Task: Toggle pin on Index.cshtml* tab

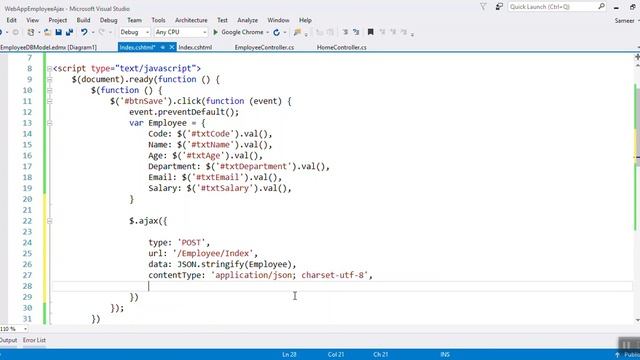Action: [162, 47]
